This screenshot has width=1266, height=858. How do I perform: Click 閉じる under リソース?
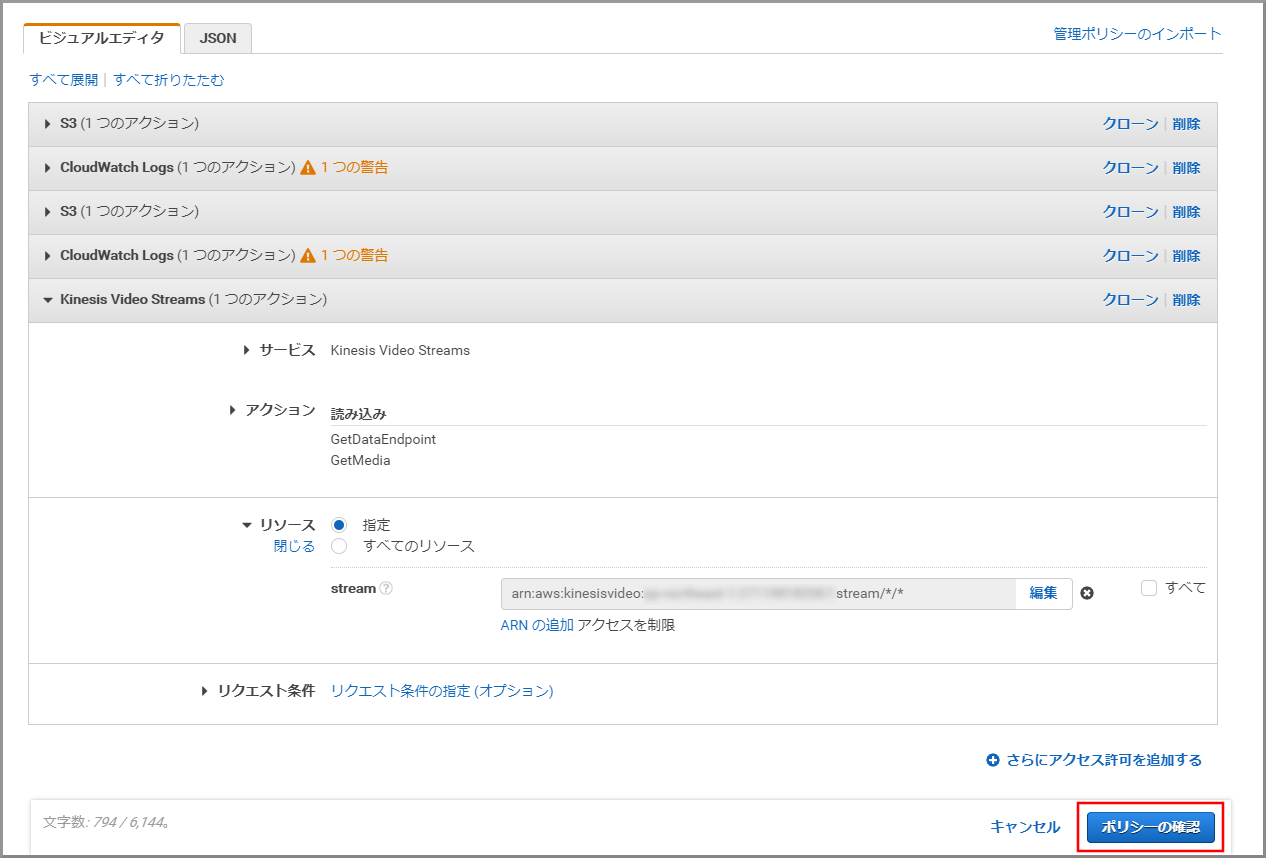coord(294,546)
